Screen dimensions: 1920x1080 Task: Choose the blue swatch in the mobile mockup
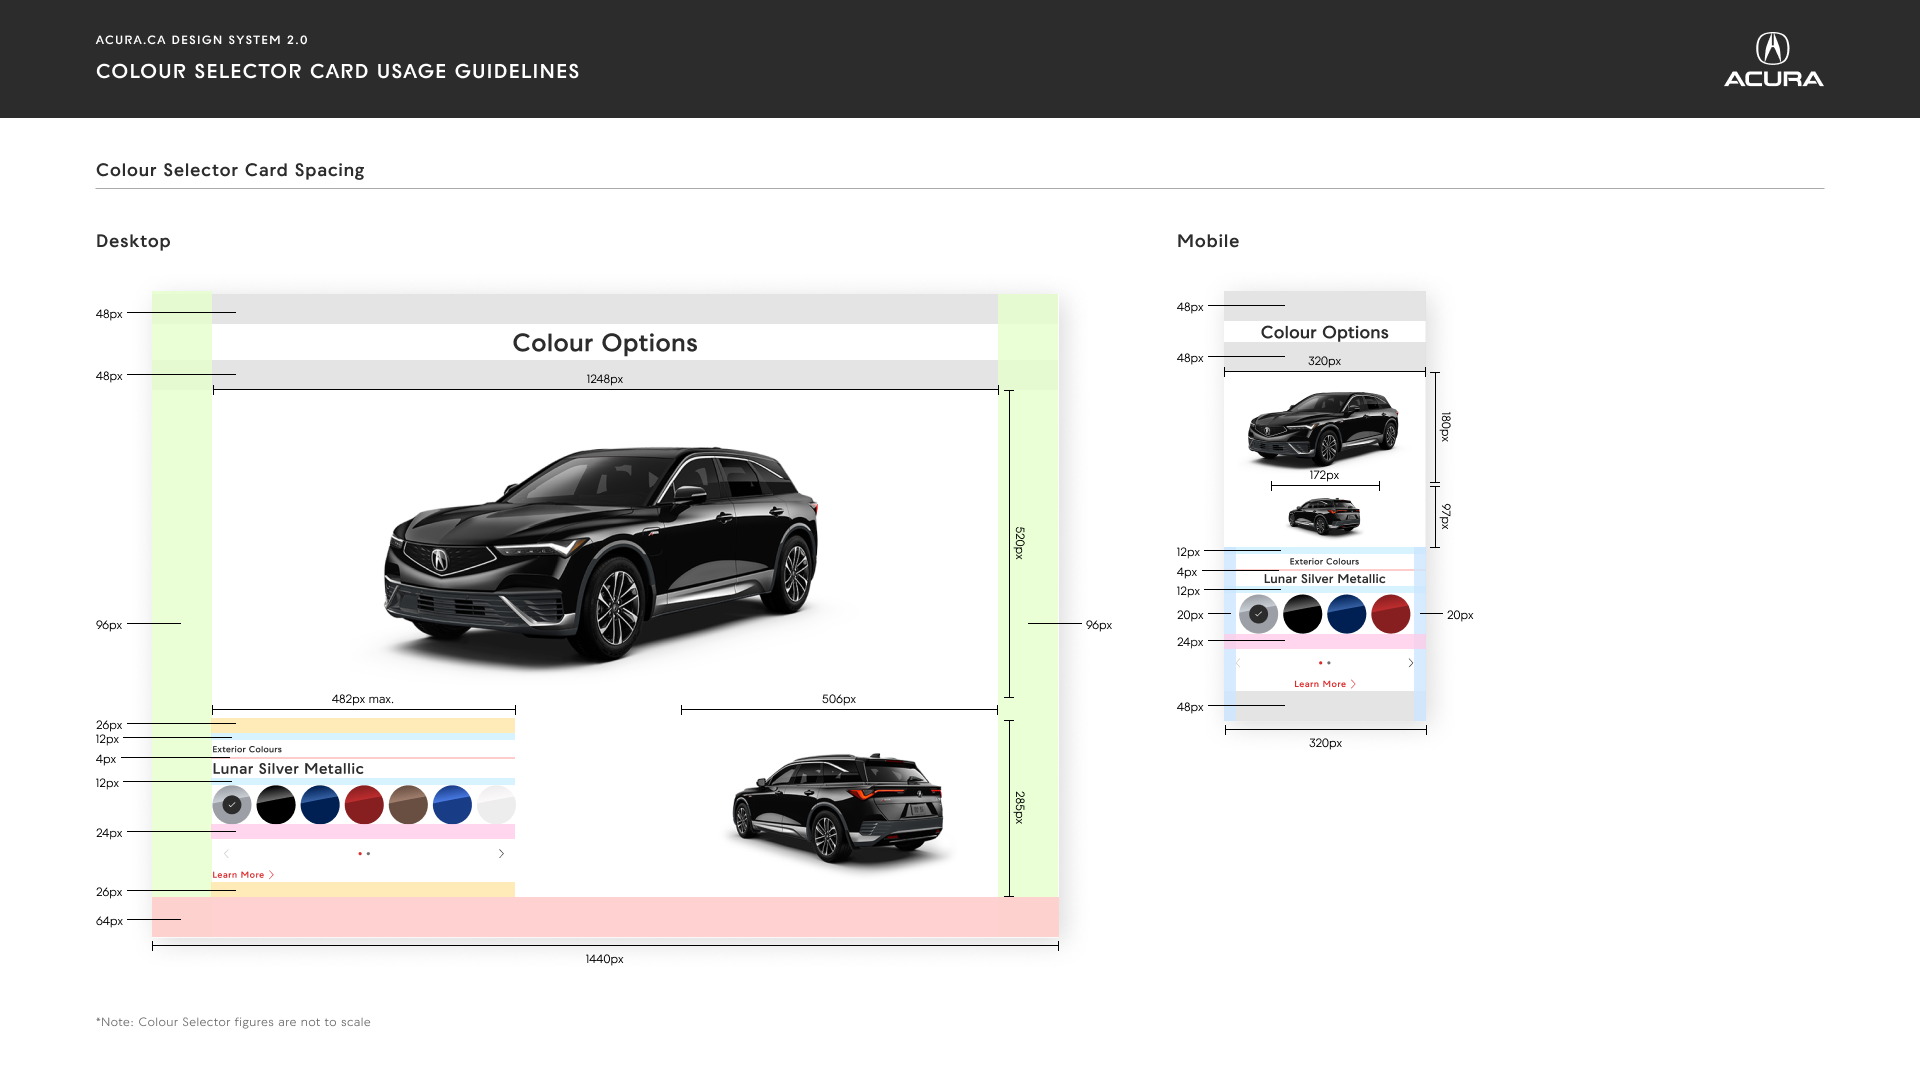[1347, 614]
